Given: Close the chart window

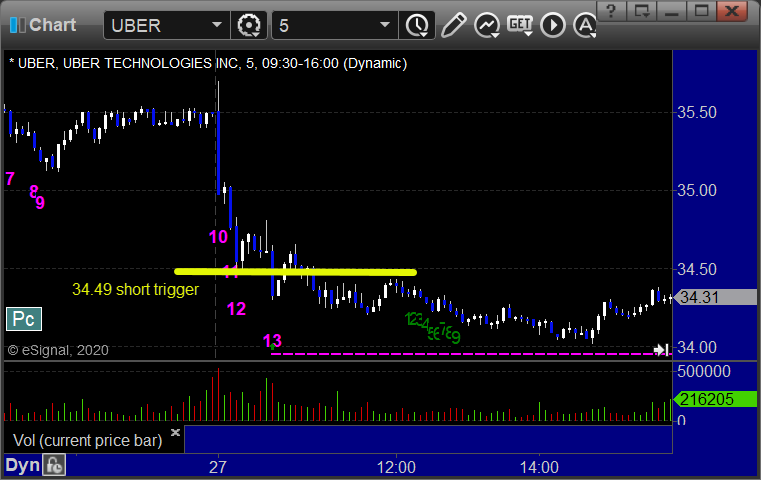Looking at the screenshot, I should [x=732, y=11].
